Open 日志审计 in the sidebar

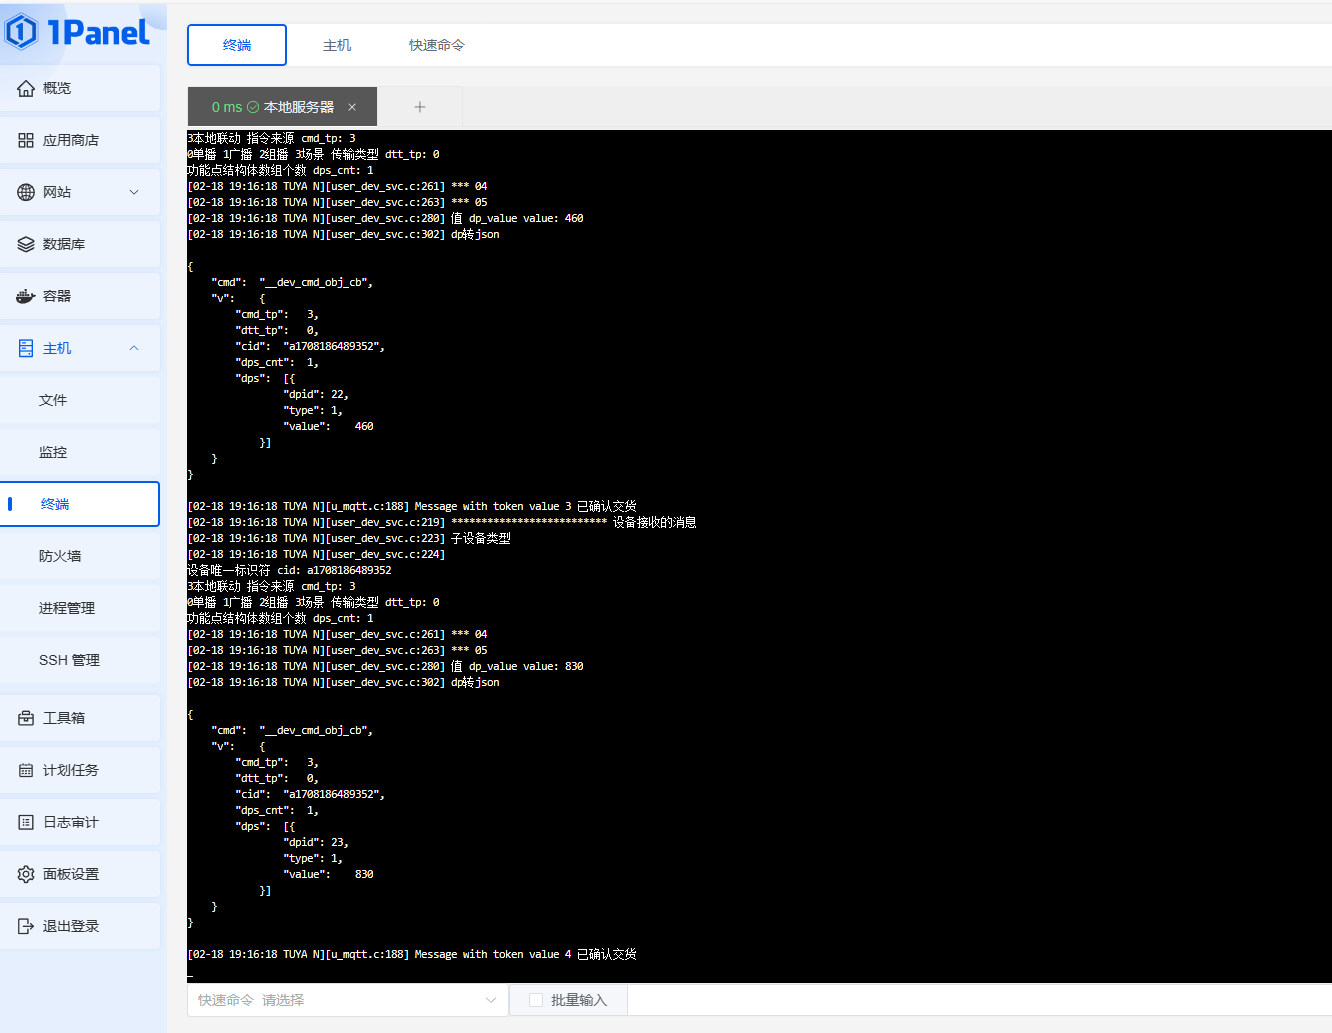tap(80, 822)
